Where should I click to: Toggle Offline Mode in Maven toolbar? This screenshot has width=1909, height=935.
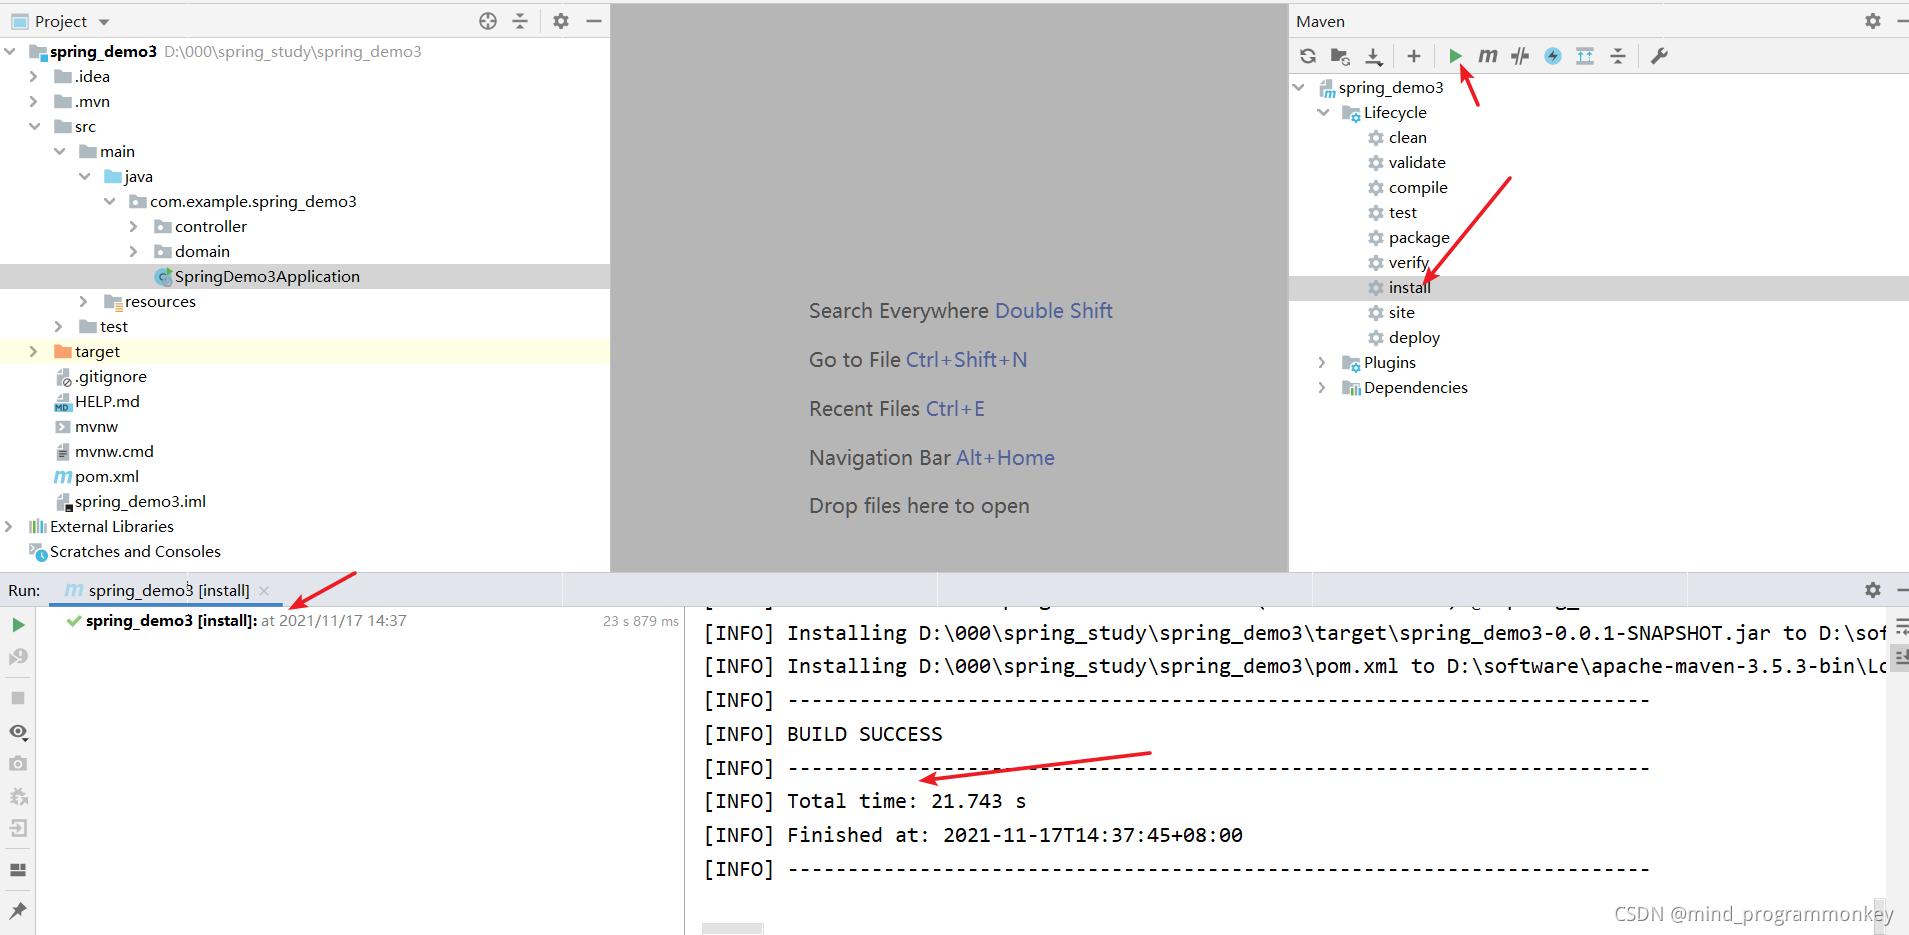coord(1520,56)
